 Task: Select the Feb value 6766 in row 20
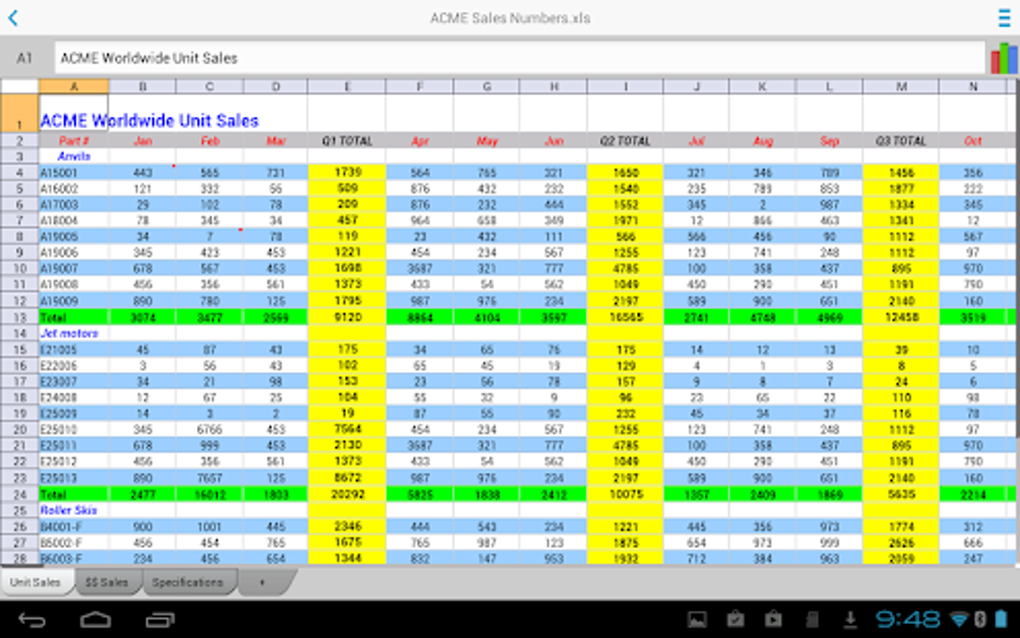click(x=209, y=430)
